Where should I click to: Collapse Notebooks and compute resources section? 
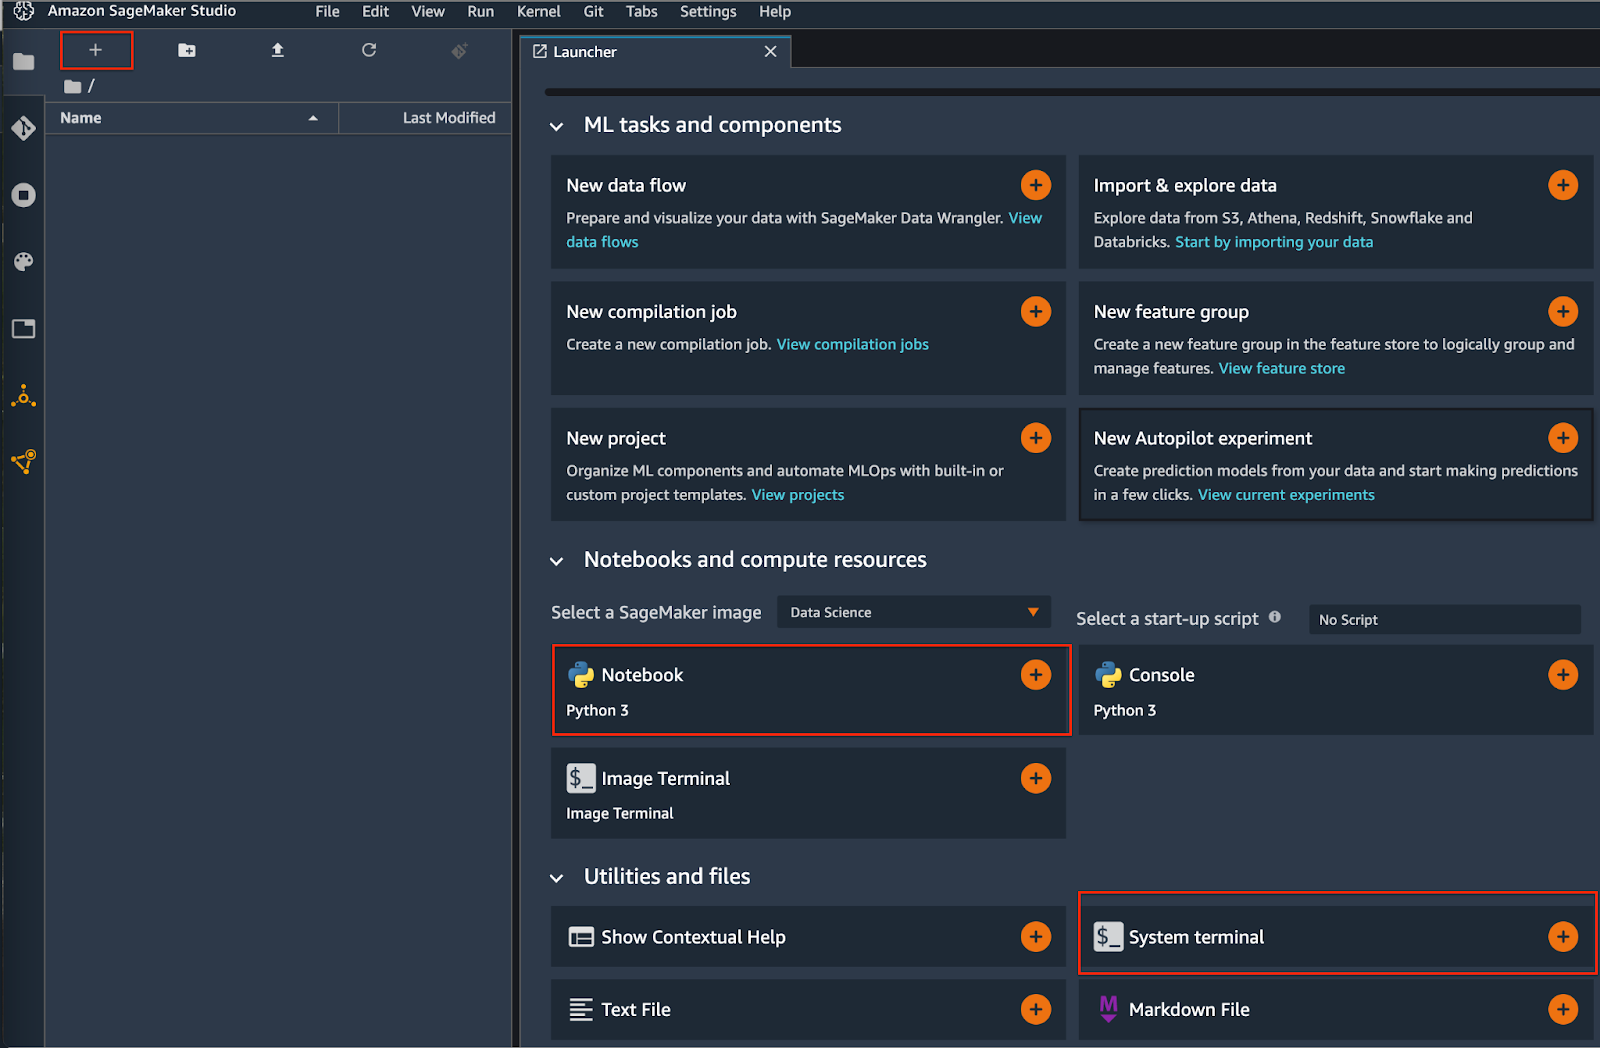pyautogui.click(x=557, y=561)
